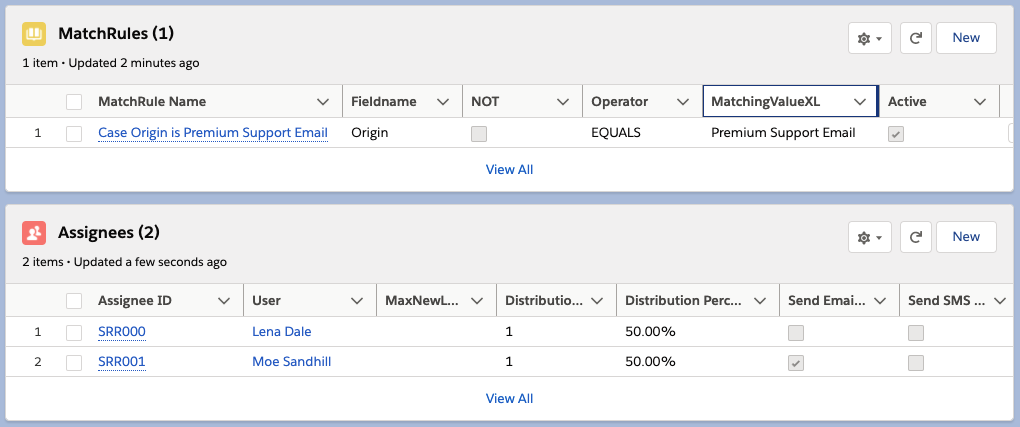Open assignee record SRR001
Viewport: 1020px width, 427px height.
coord(122,362)
